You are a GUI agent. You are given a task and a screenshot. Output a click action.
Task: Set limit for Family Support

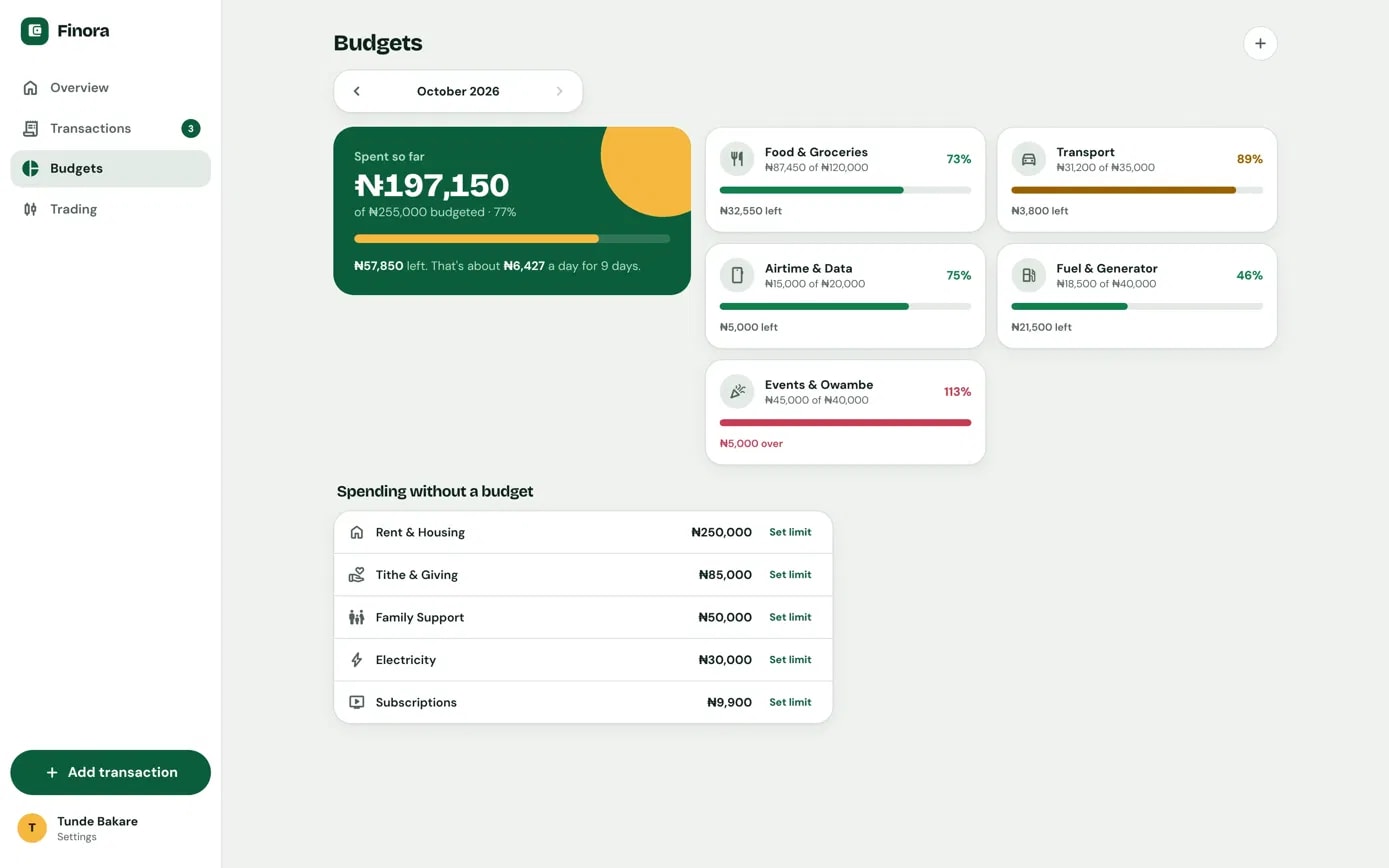[790, 617]
